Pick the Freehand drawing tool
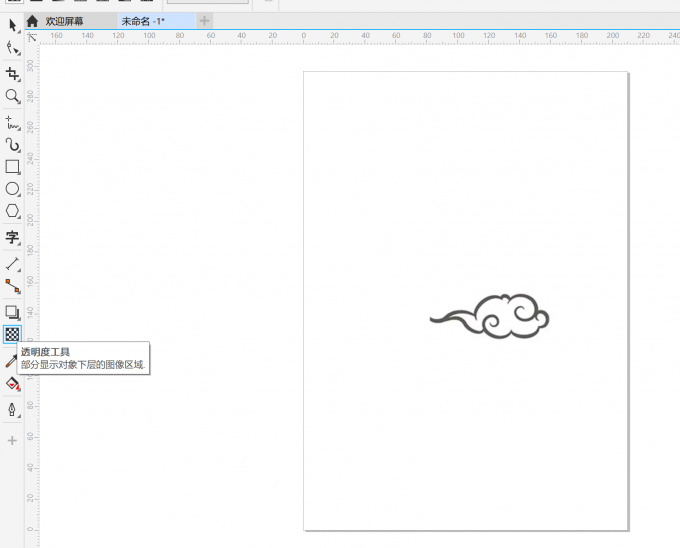680x548 pixels. pyautogui.click(x=12, y=123)
